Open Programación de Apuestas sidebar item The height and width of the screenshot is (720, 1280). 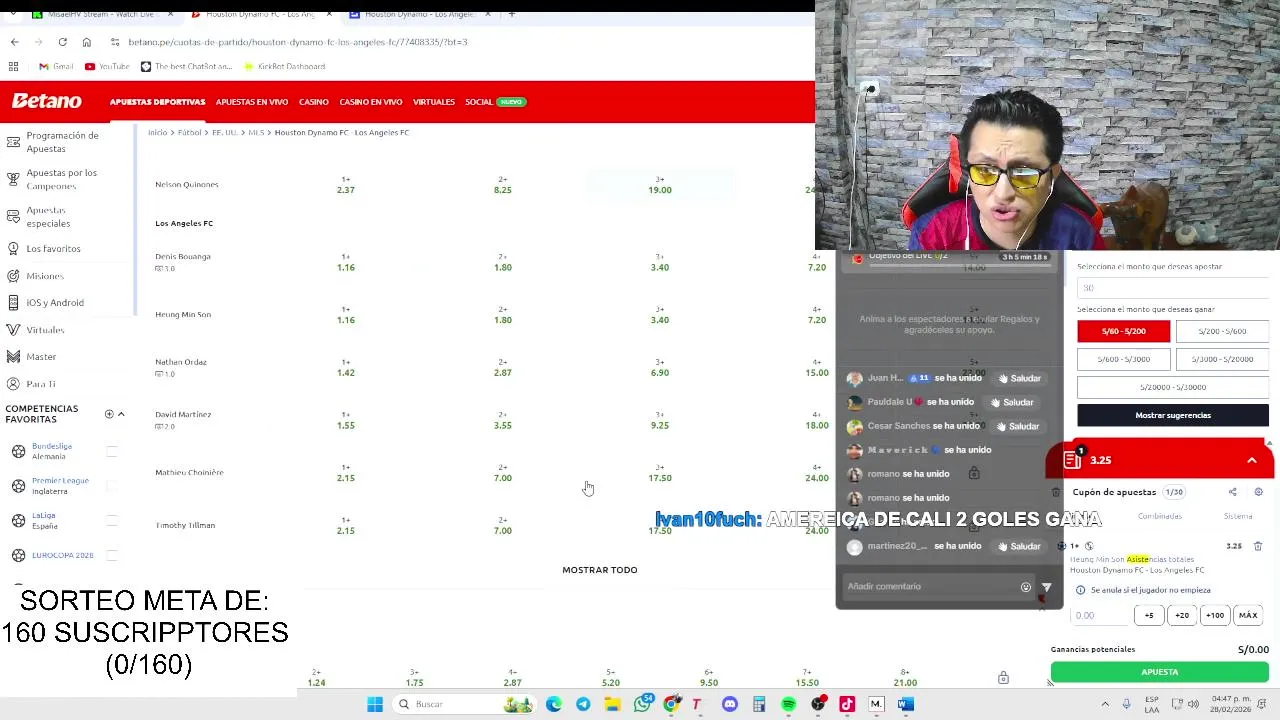click(62, 141)
